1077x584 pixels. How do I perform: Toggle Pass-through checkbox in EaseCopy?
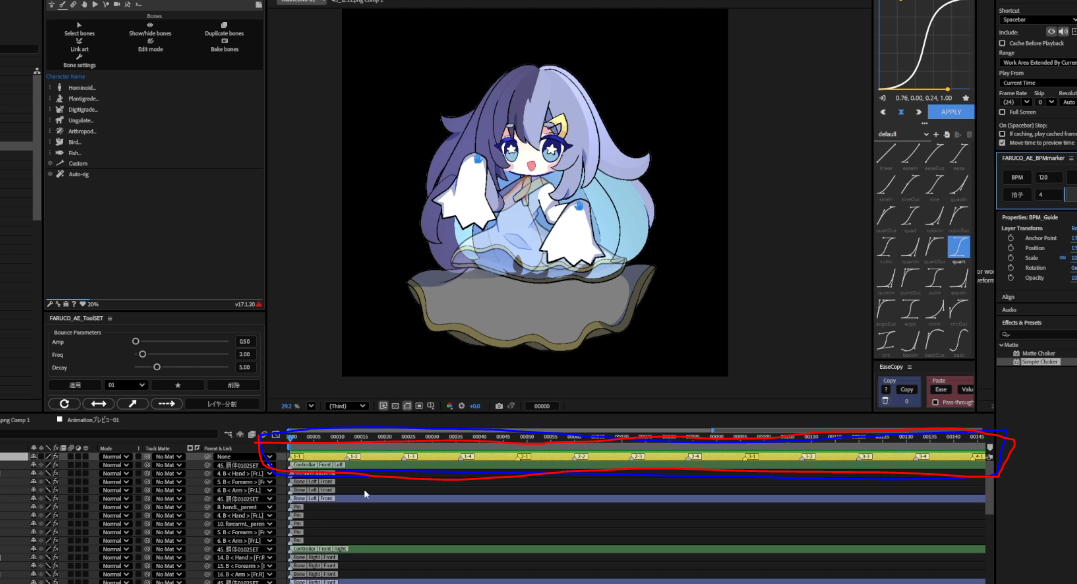935,402
